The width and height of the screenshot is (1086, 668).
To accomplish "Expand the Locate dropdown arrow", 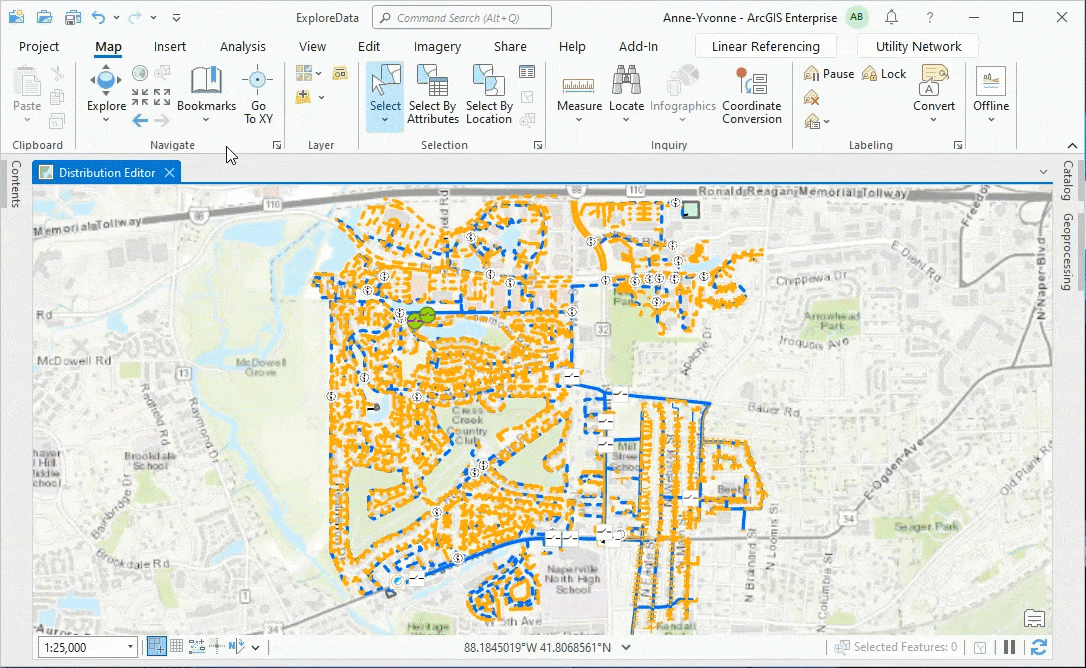I will coord(626,121).
